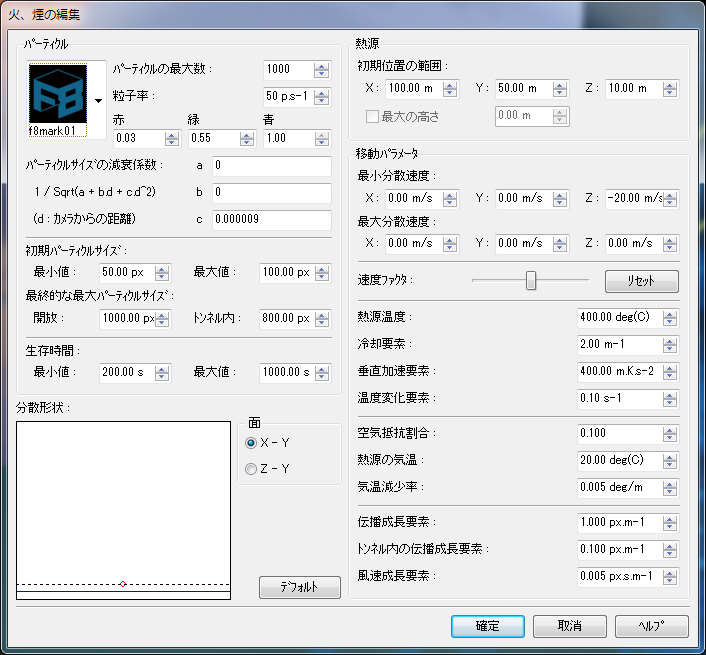Screen dimensions: 706x655
Task: Click 初期位置の範囲 X spinner at 100.00 m
Action: point(450,89)
